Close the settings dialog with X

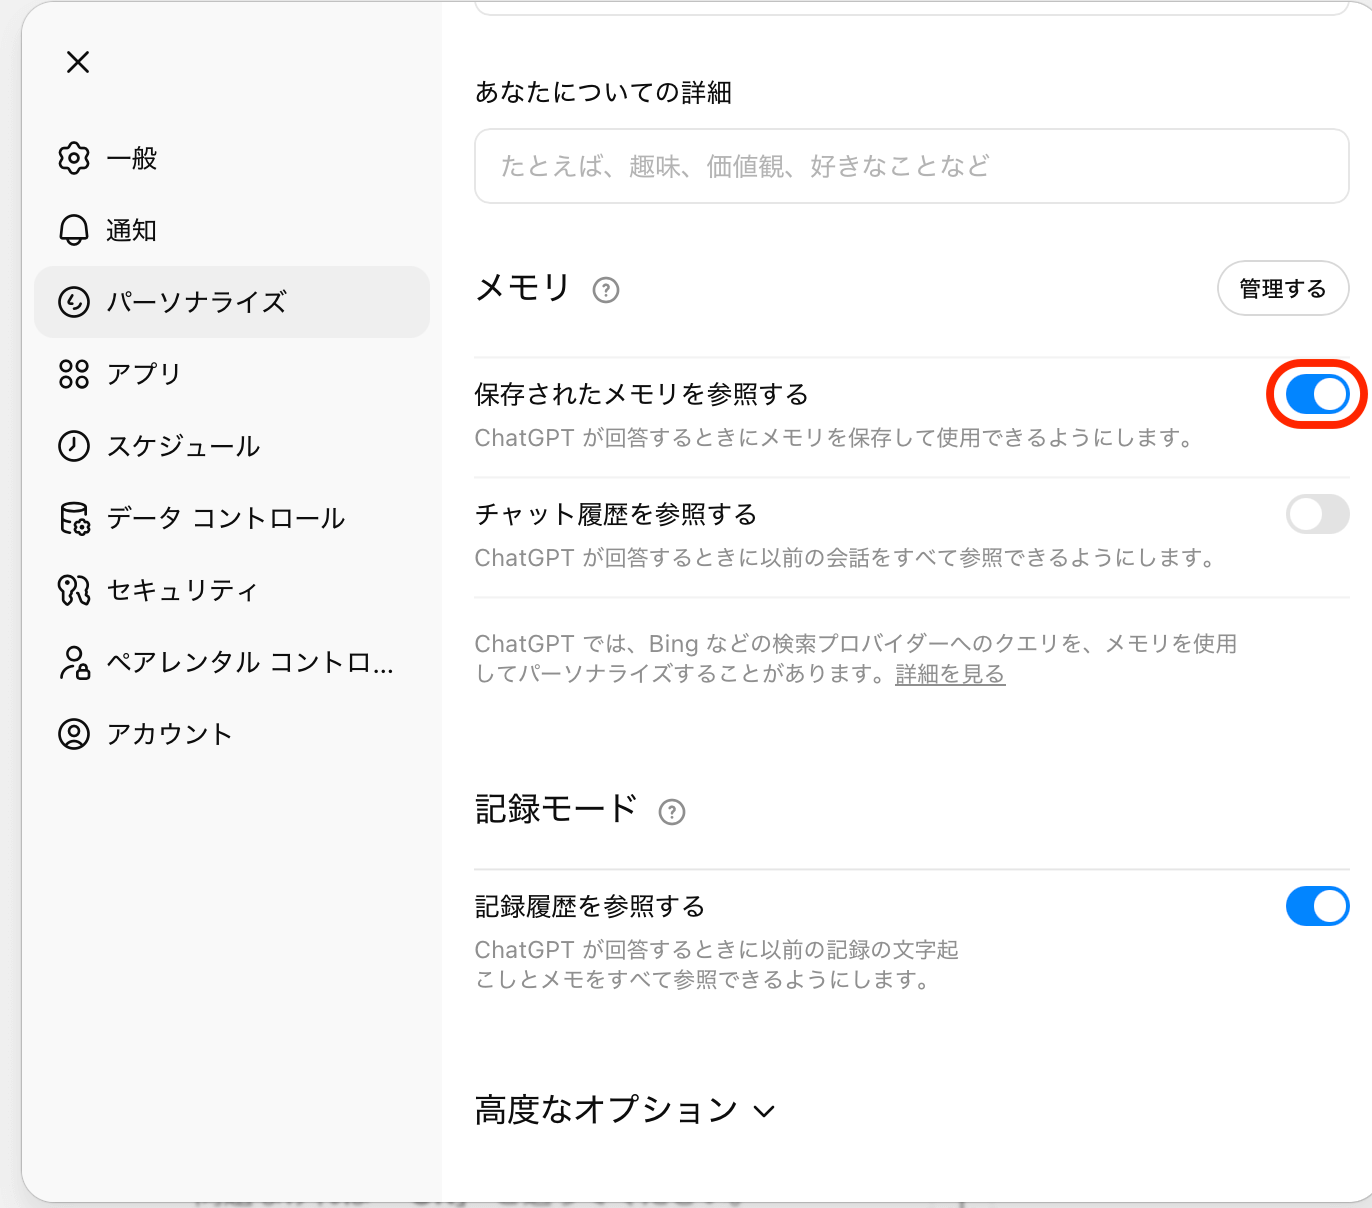click(78, 62)
